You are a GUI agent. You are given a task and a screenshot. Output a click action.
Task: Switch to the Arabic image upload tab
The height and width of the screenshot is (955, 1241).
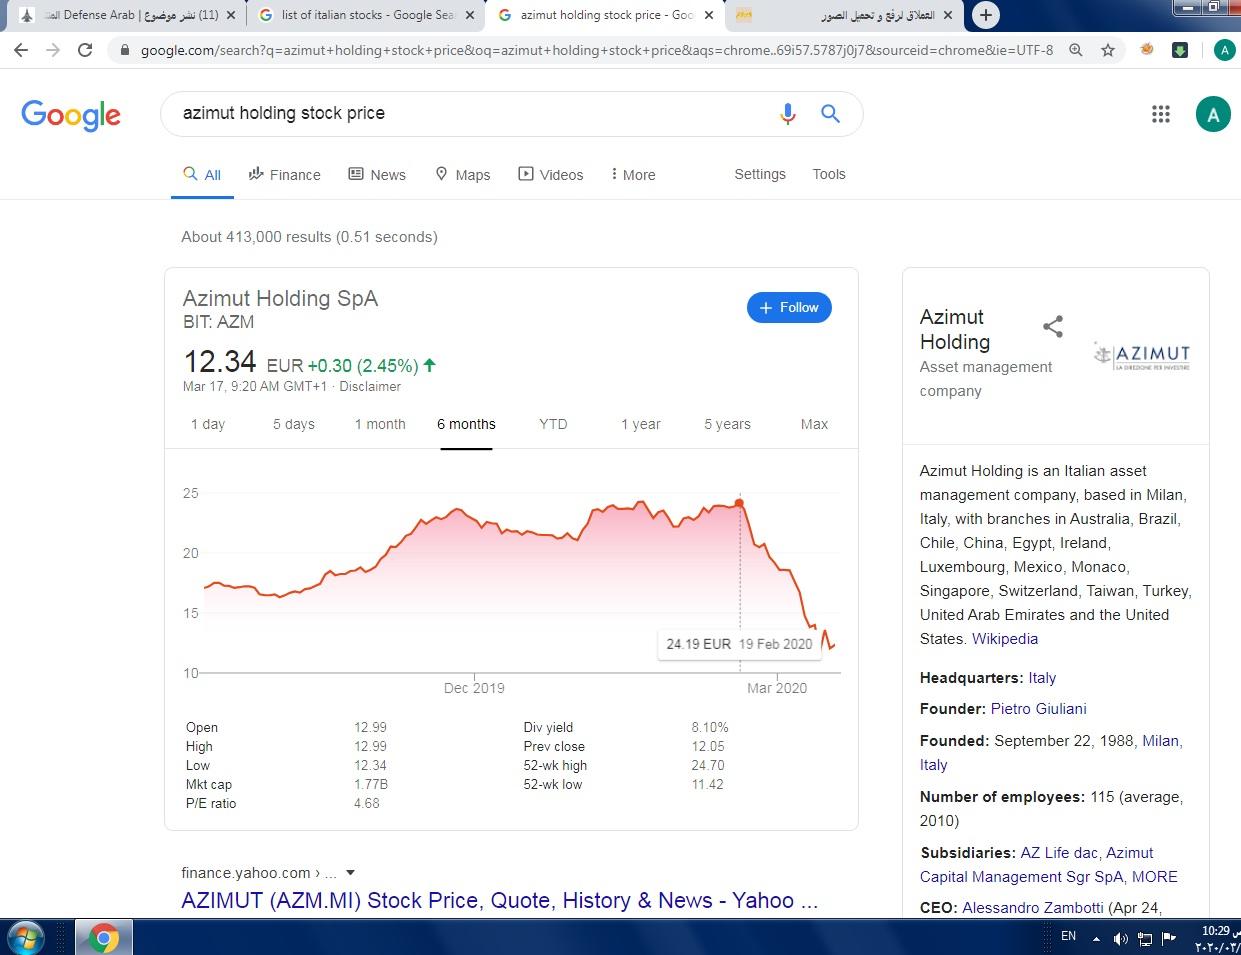(845, 15)
